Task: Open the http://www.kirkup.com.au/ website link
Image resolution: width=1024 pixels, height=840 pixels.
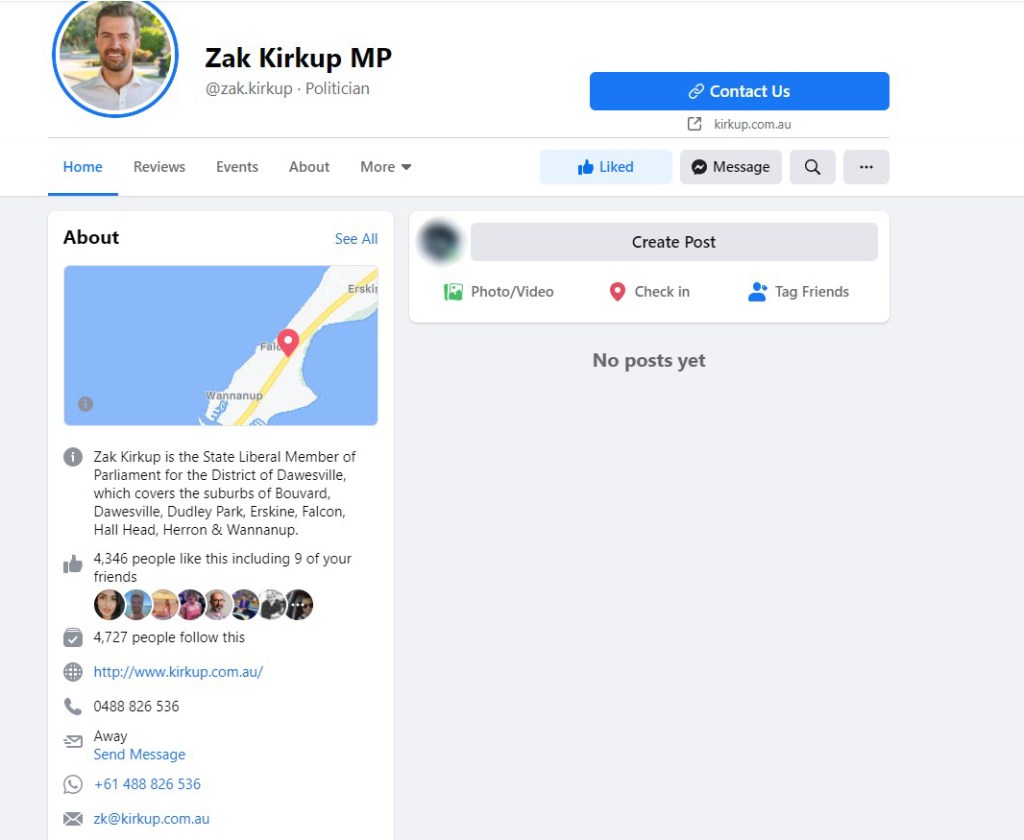Action: tap(178, 672)
